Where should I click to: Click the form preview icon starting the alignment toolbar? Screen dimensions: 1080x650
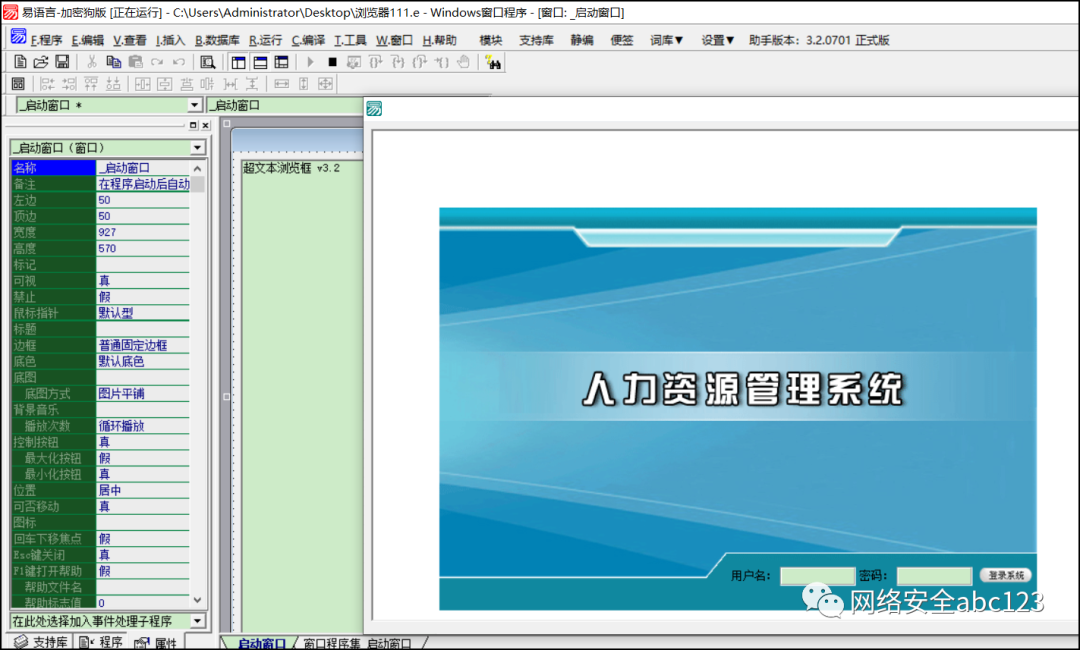[x=19, y=84]
